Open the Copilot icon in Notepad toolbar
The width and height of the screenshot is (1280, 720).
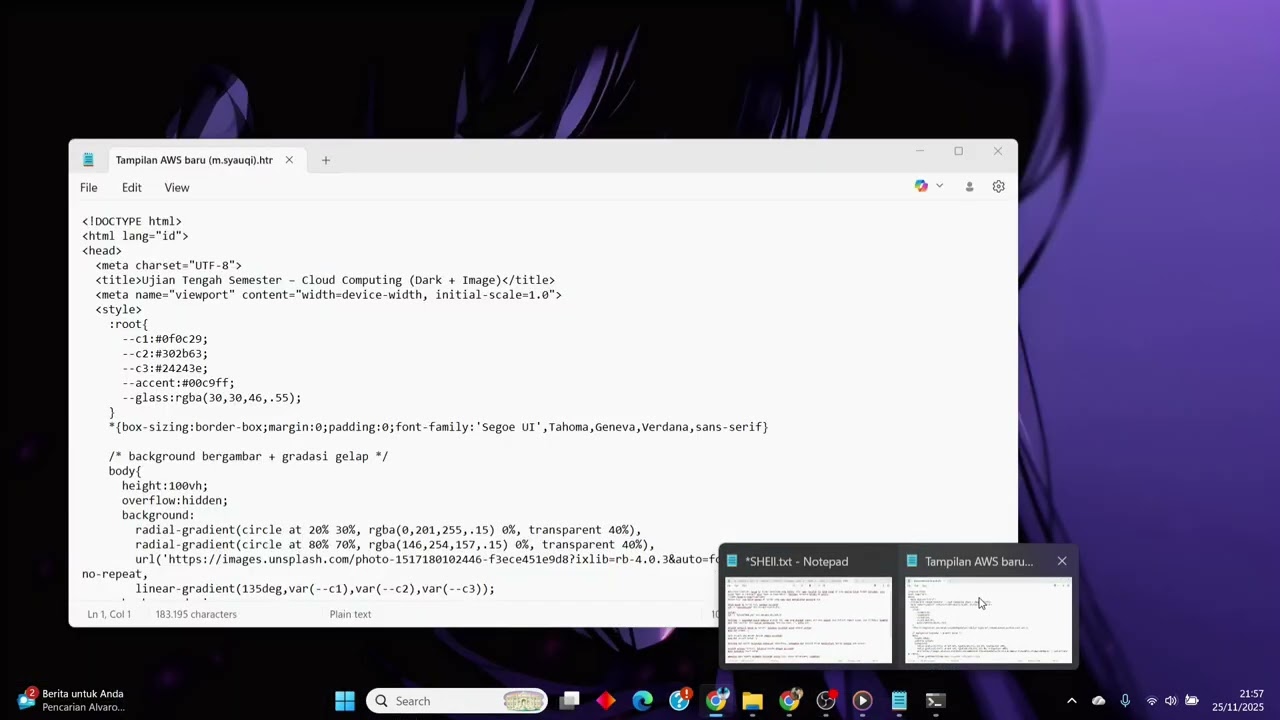(x=921, y=187)
